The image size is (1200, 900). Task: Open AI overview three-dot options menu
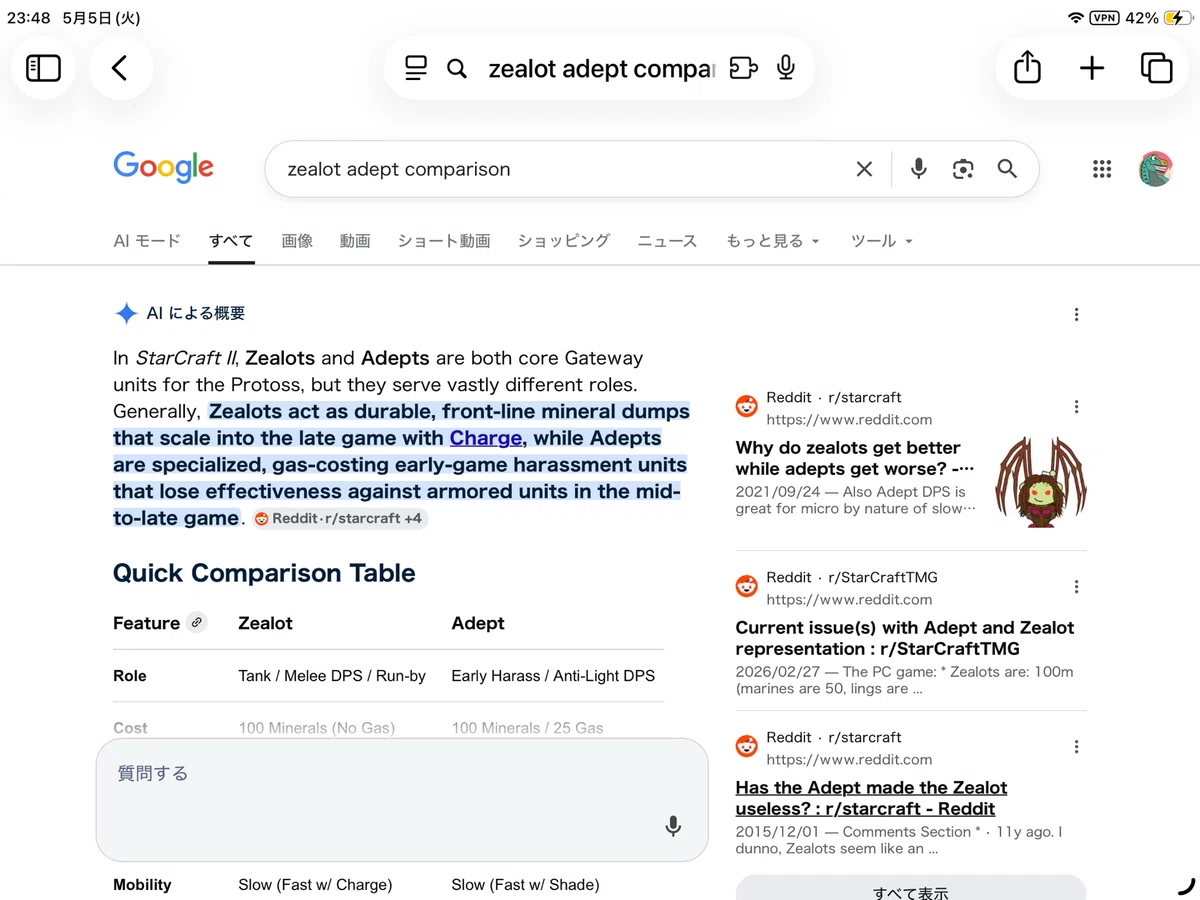point(1076,314)
